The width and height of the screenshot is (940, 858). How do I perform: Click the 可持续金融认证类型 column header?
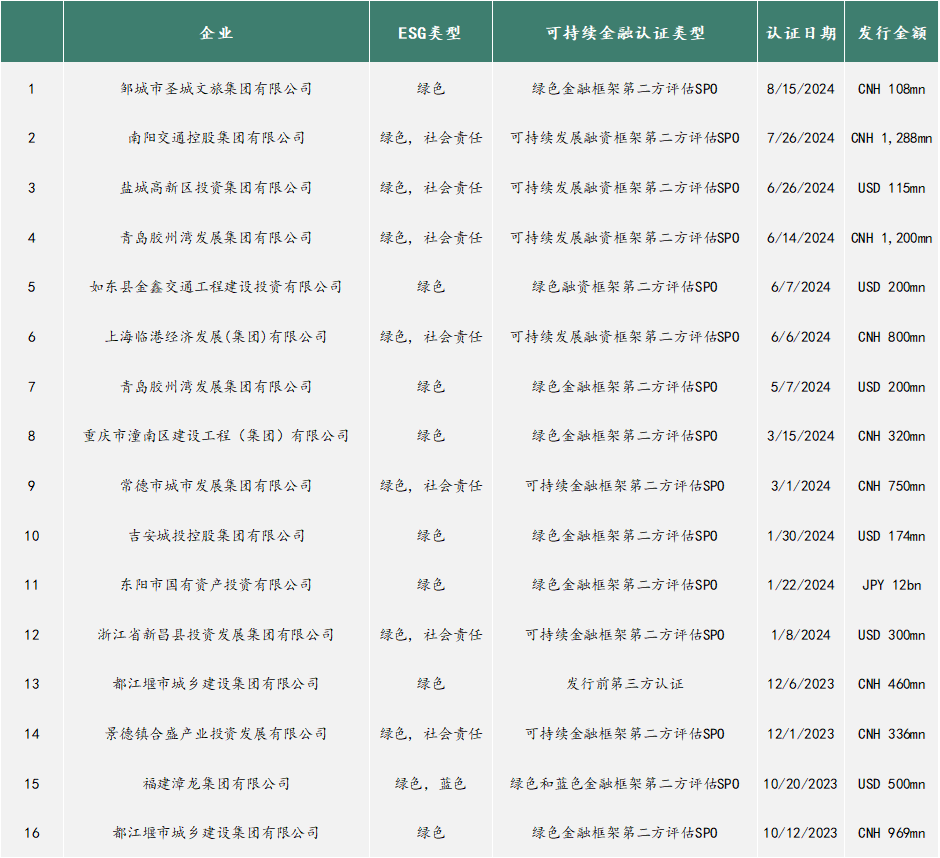pos(625,33)
